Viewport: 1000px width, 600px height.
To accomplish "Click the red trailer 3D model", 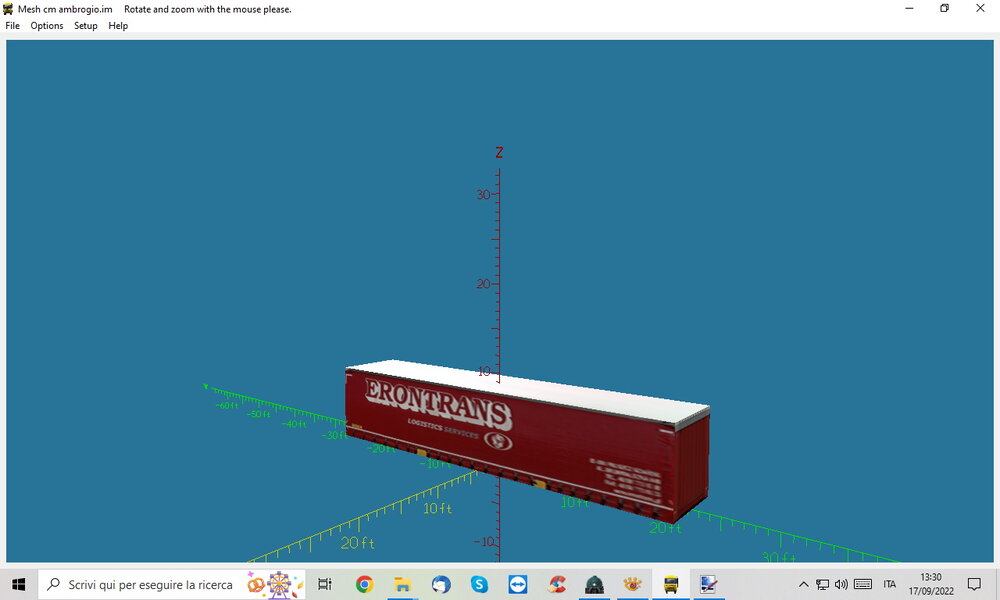I will point(527,440).
